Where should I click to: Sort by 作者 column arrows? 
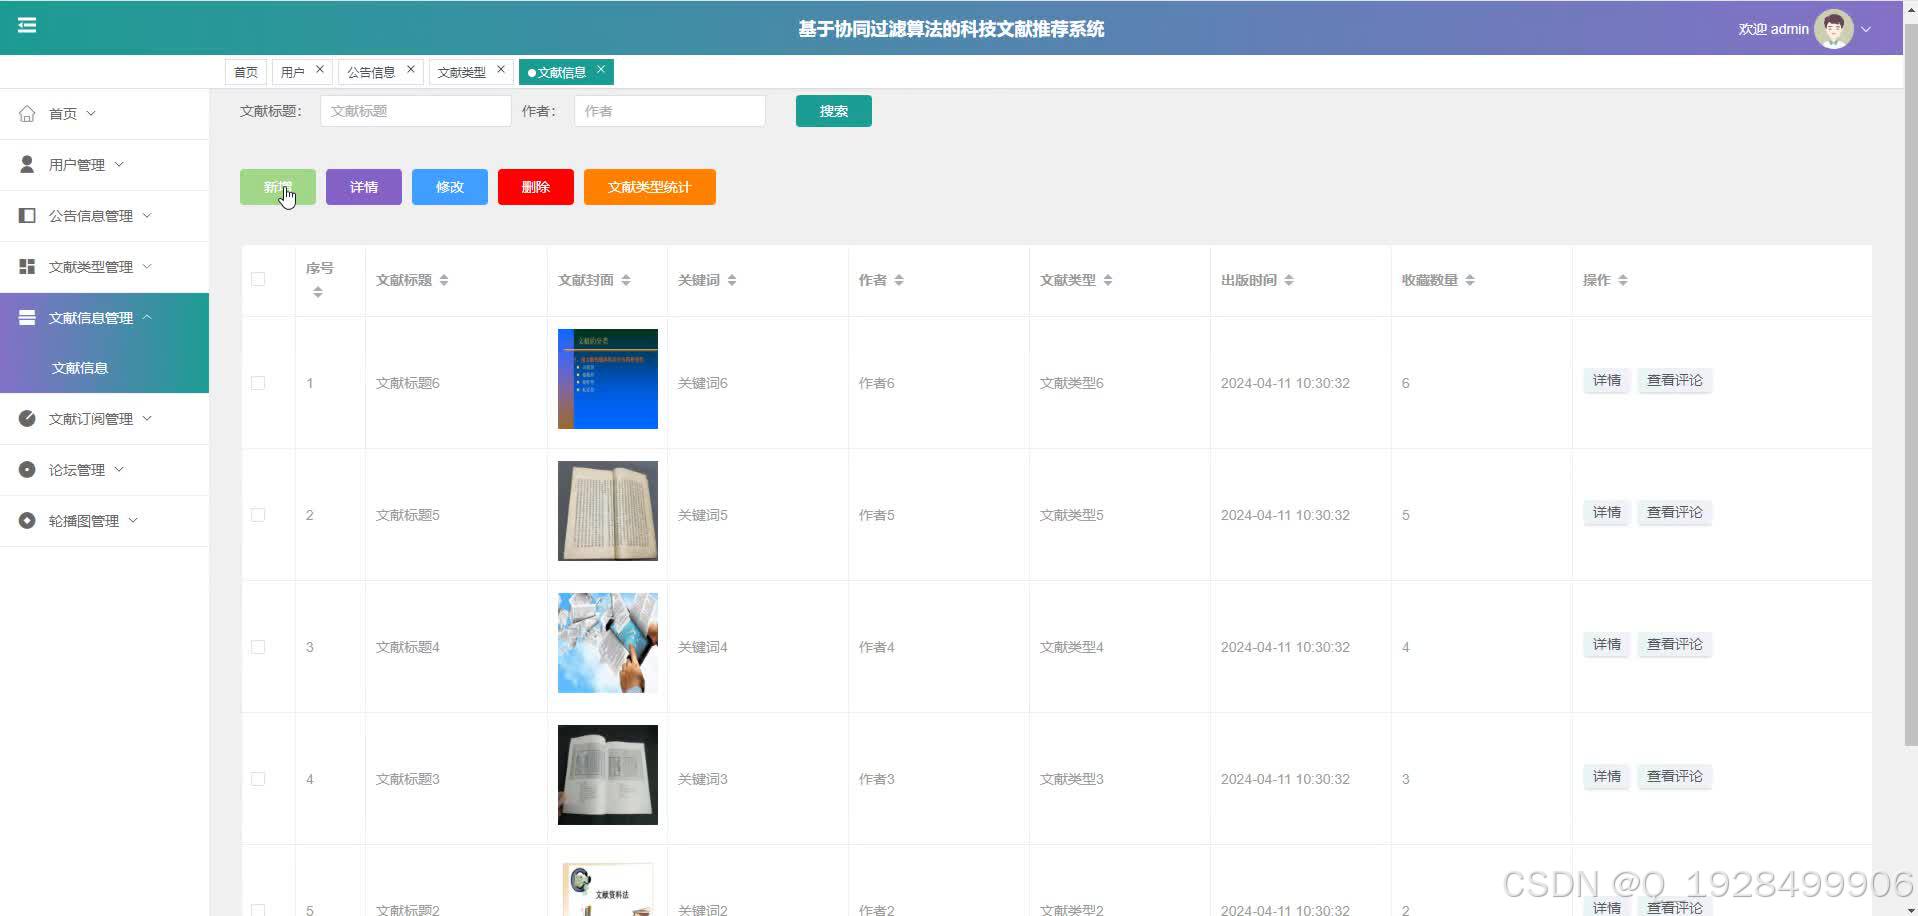click(x=899, y=280)
